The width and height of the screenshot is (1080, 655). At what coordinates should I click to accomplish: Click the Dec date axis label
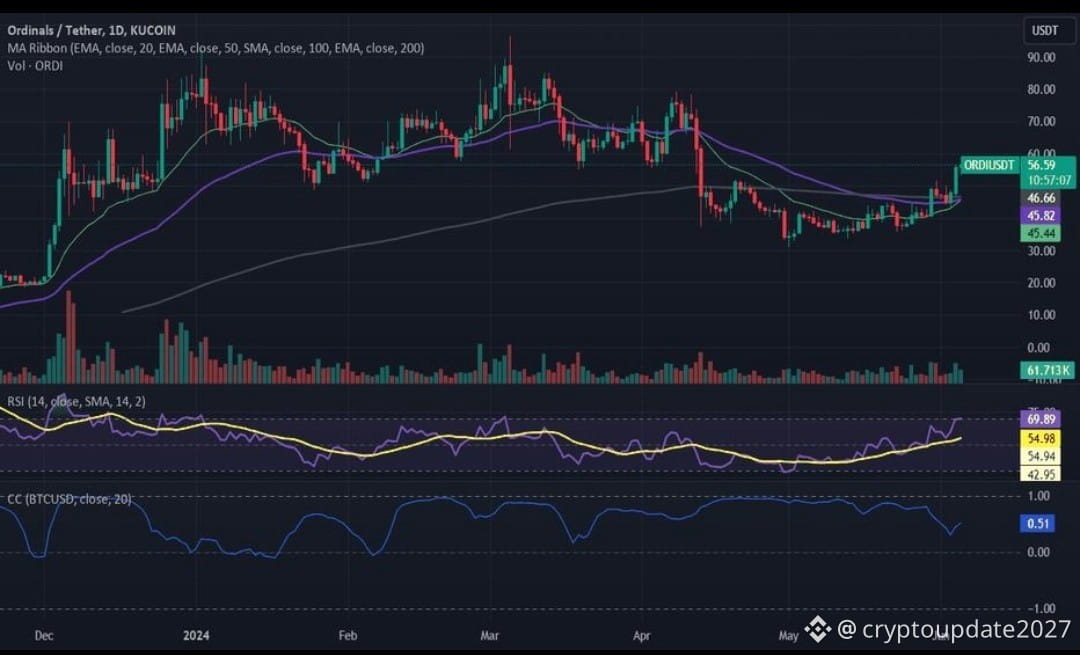(x=43, y=635)
